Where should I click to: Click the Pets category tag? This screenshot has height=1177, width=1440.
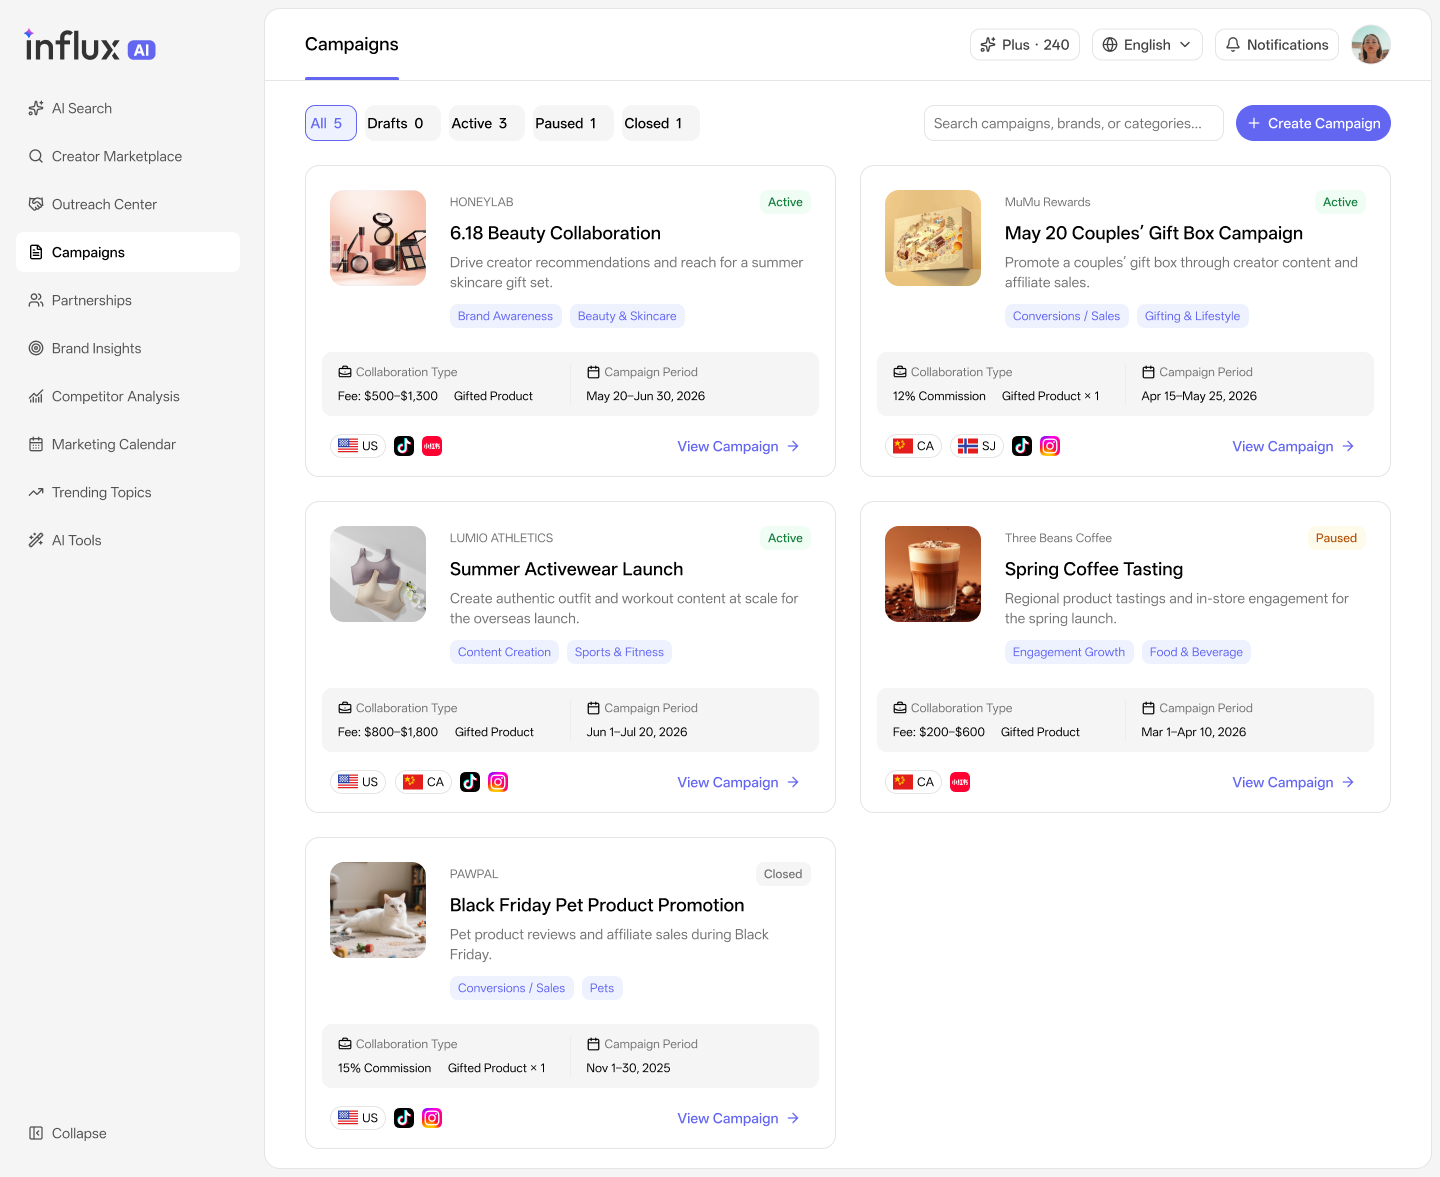point(602,988)
